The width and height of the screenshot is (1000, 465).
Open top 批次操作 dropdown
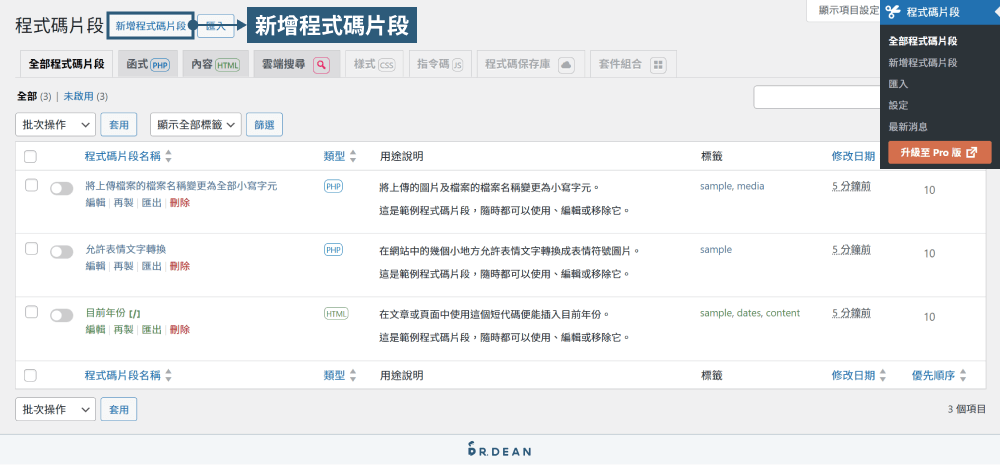point(55,125)
